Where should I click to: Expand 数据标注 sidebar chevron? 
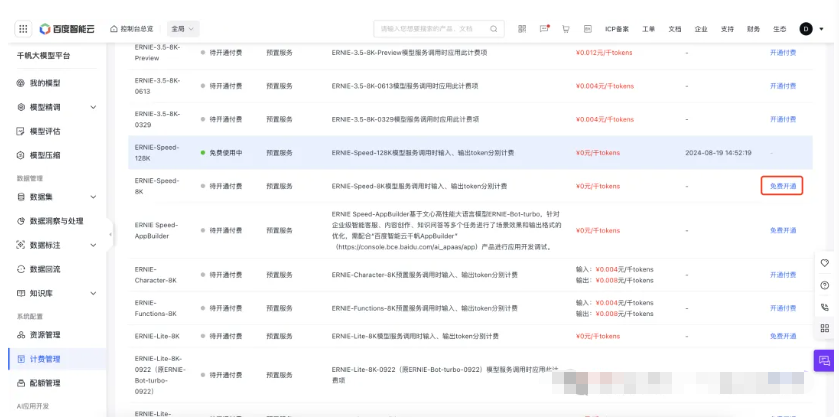click(93, 245)
